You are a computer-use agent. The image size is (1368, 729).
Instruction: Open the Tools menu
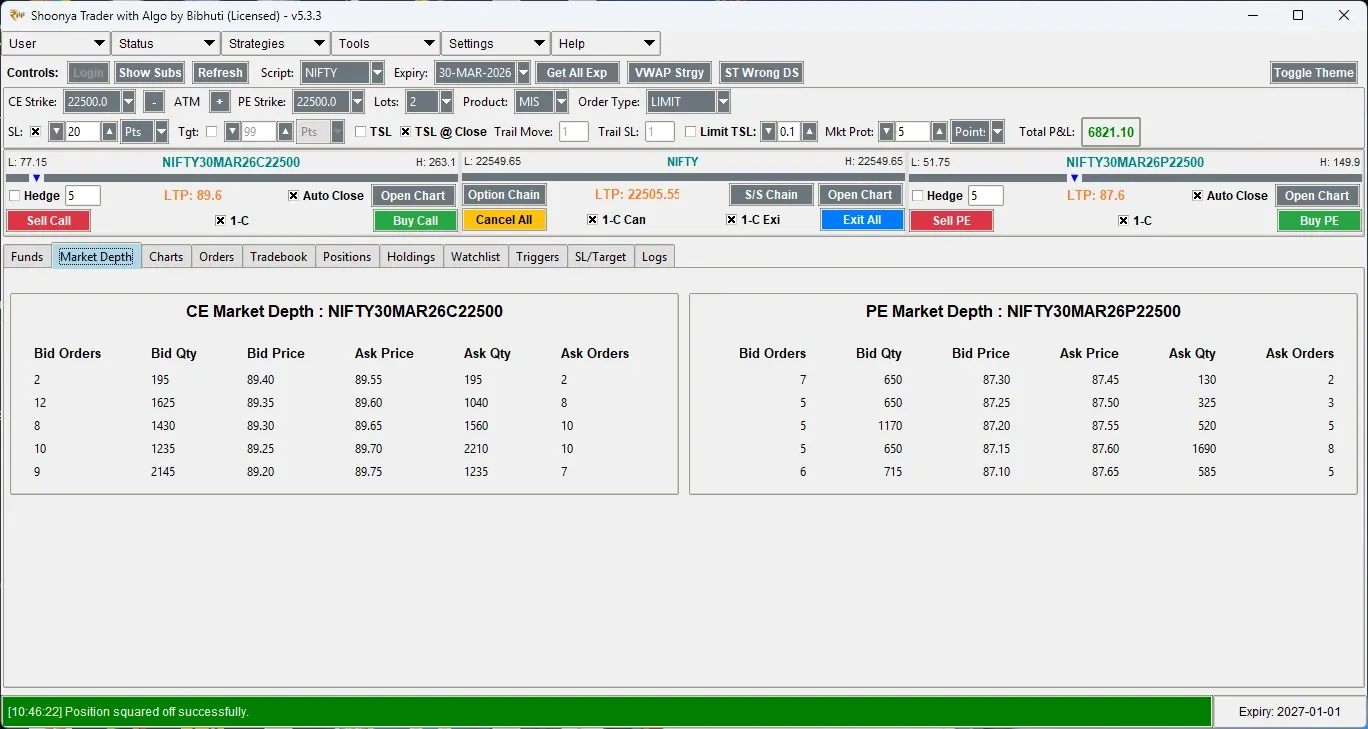tap(386, 44)
